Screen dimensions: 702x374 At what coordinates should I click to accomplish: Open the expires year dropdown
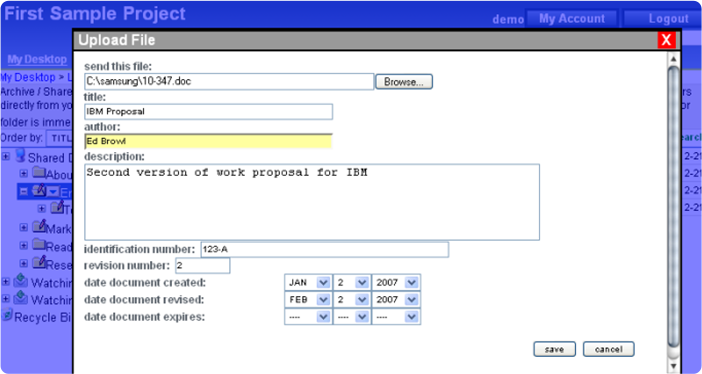411,317
